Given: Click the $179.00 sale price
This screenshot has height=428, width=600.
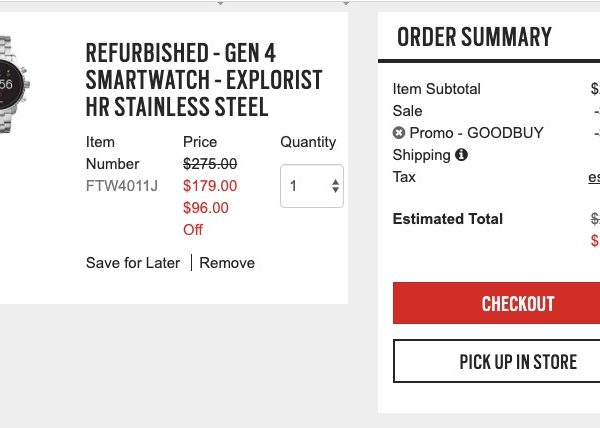Looking at the screenshot, I should [x=210, y=186].
